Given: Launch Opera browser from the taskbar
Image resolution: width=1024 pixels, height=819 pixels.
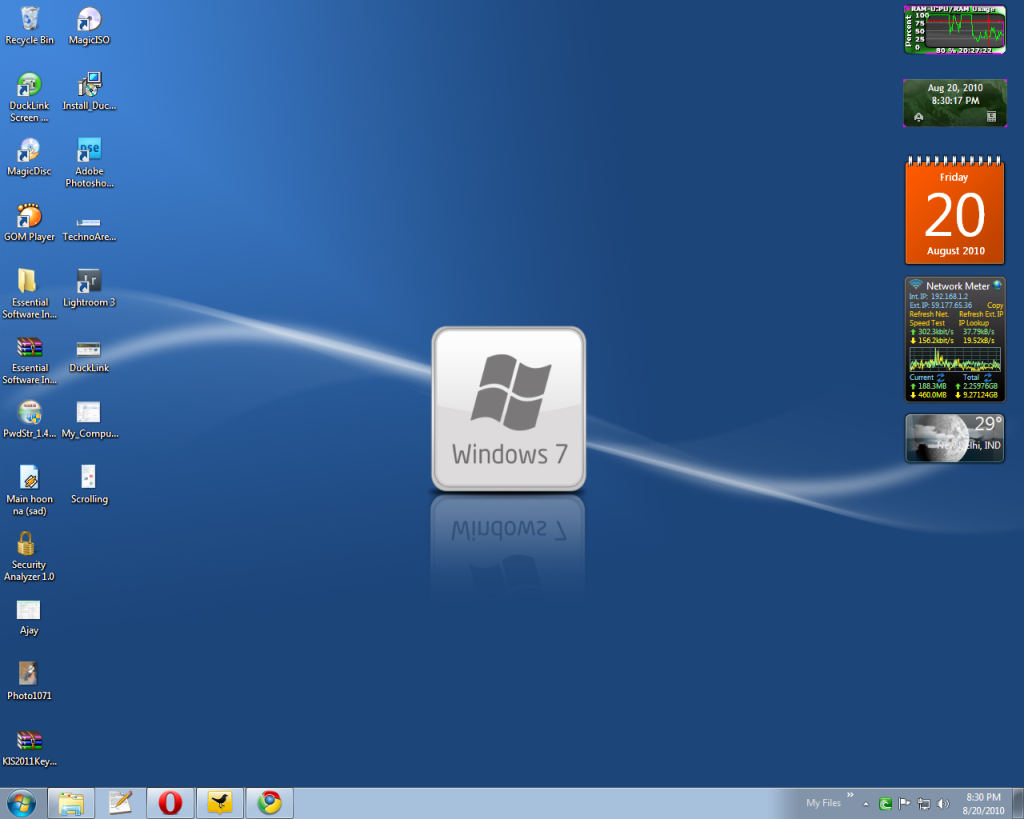Looking at the screenshot, I should [170, 803].
